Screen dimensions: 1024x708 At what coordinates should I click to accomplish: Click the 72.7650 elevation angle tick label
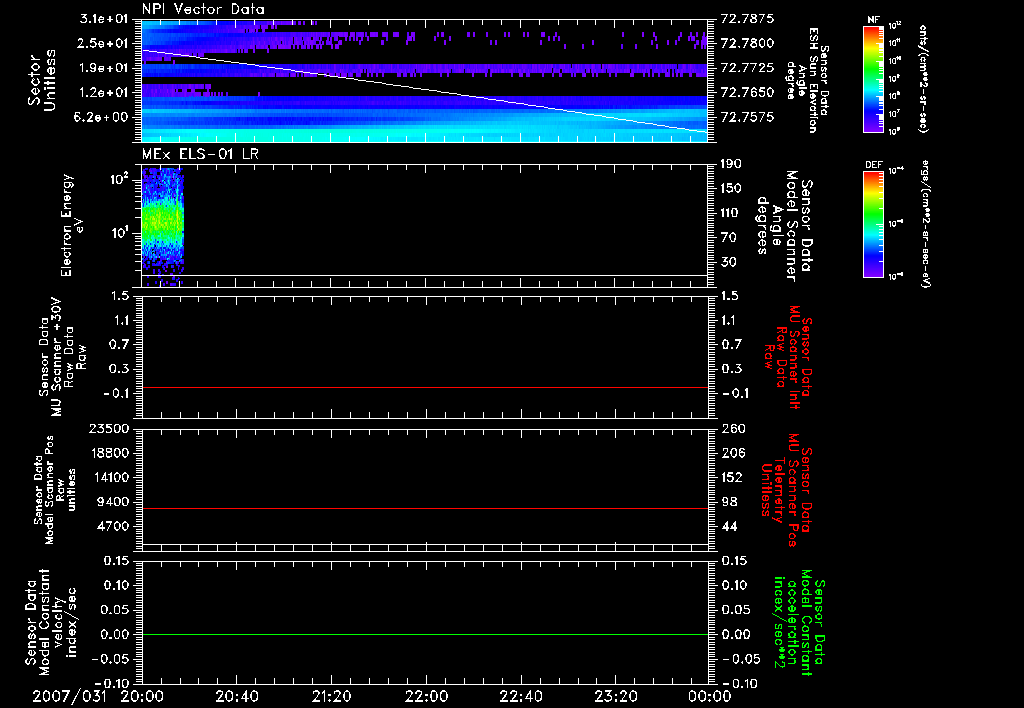pyautogui.click(x=747, y=93)
